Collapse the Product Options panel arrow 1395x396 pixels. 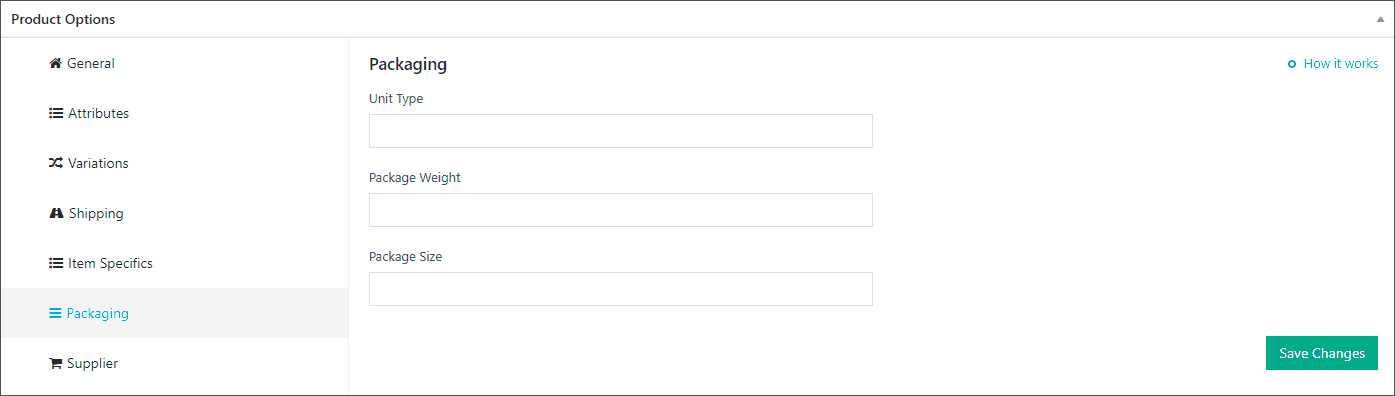1380,19
